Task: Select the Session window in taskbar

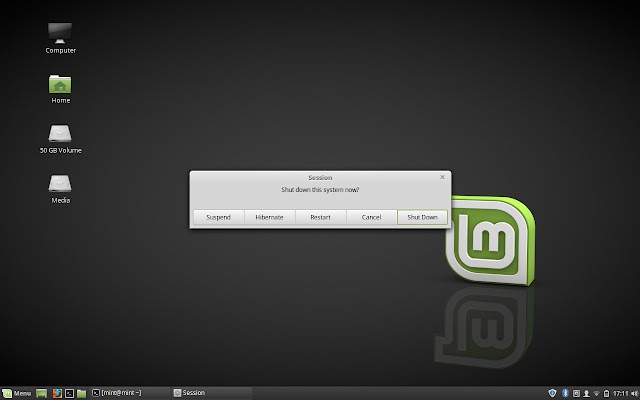Action: (211, 393)
